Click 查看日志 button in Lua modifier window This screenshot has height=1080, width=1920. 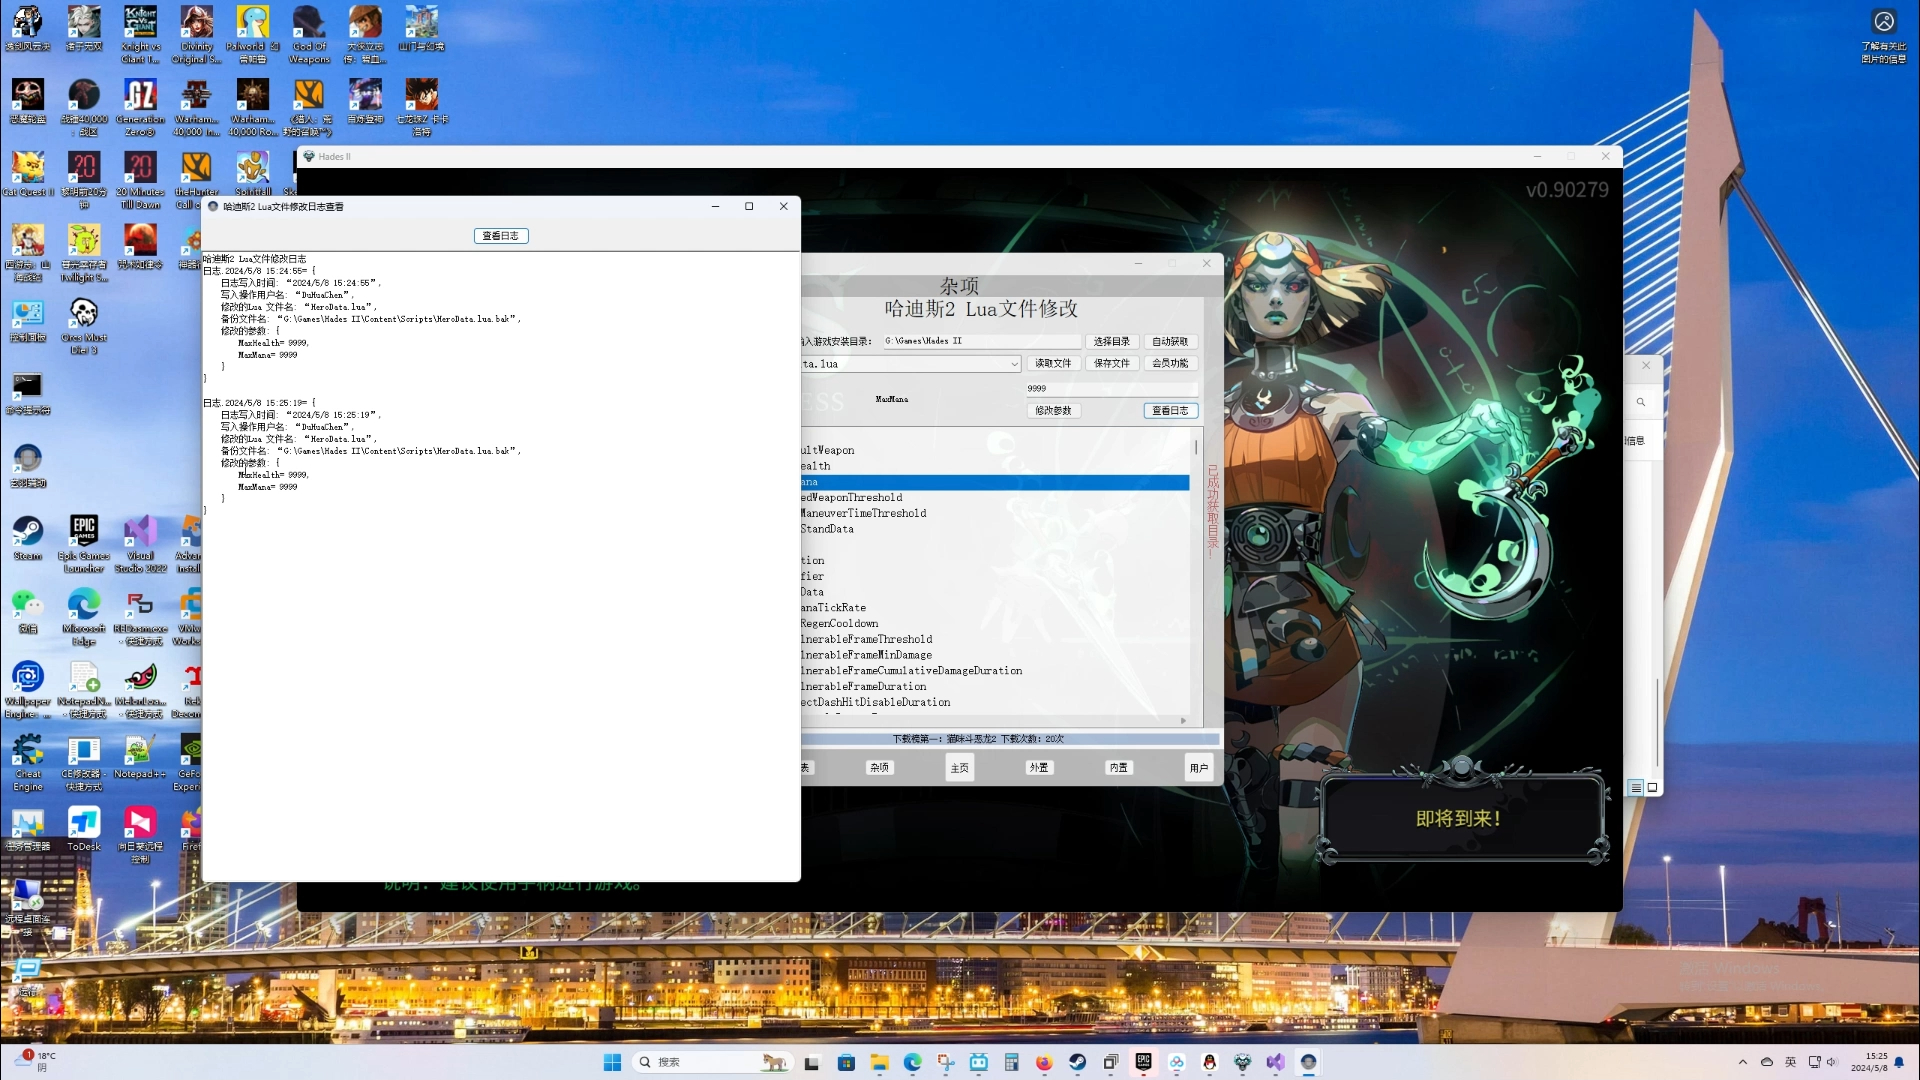pyautogui.click(x=1170, y=411)
